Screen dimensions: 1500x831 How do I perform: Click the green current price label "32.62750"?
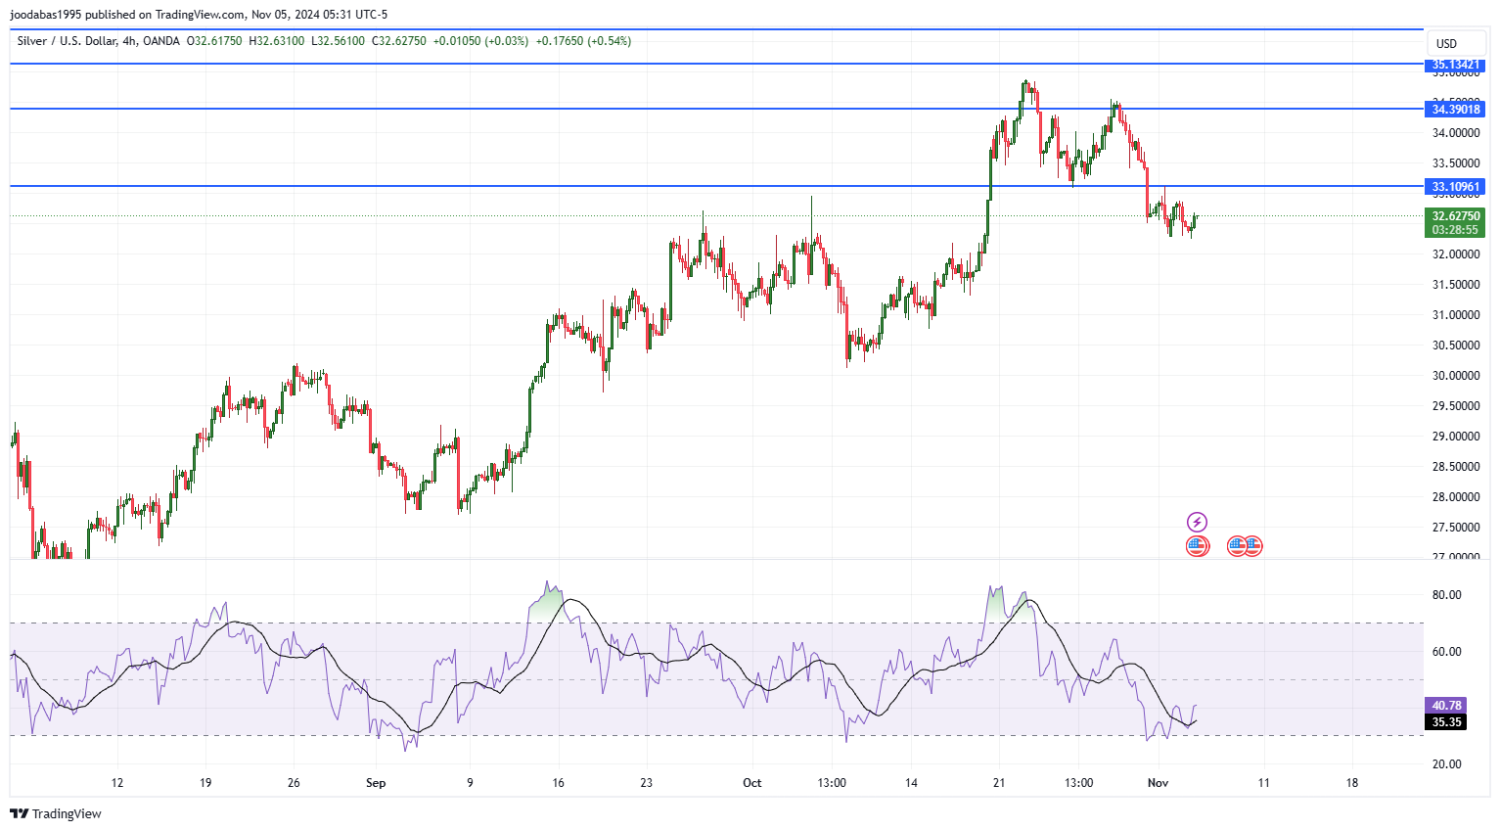(x=1456, y=216)
